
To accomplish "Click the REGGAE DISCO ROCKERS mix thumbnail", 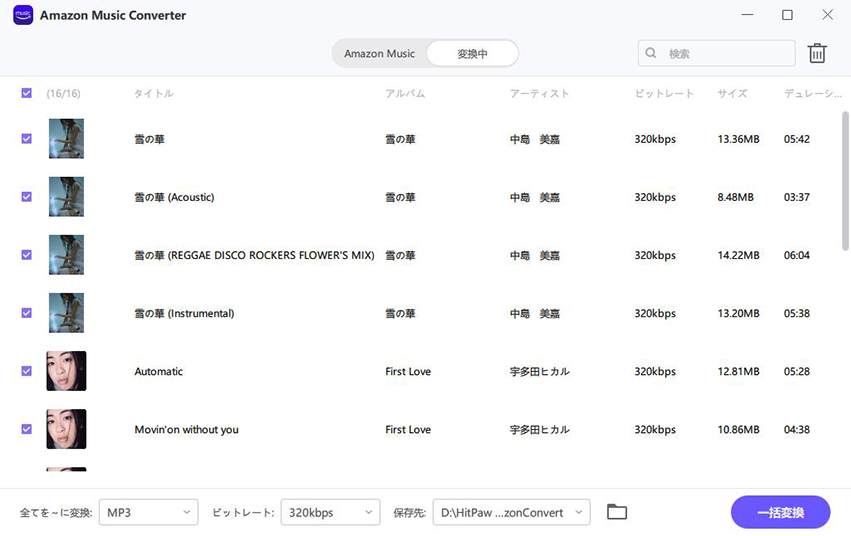I will click(66, 254).
